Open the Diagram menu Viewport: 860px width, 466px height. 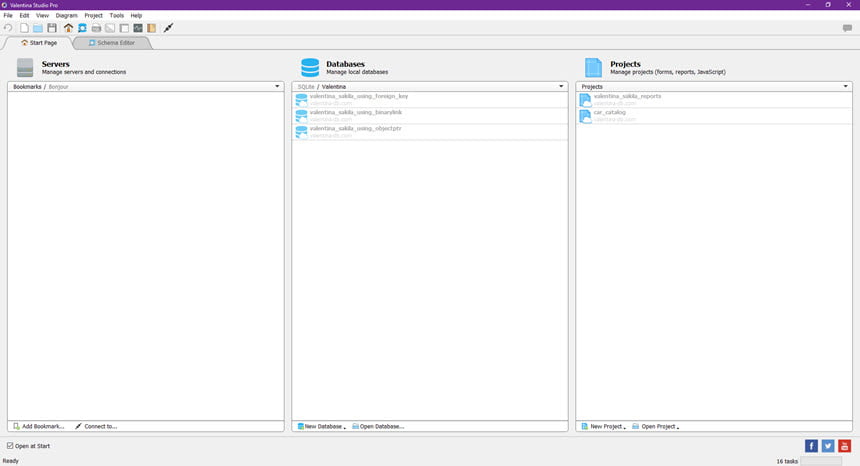click(x=66, y=15)
